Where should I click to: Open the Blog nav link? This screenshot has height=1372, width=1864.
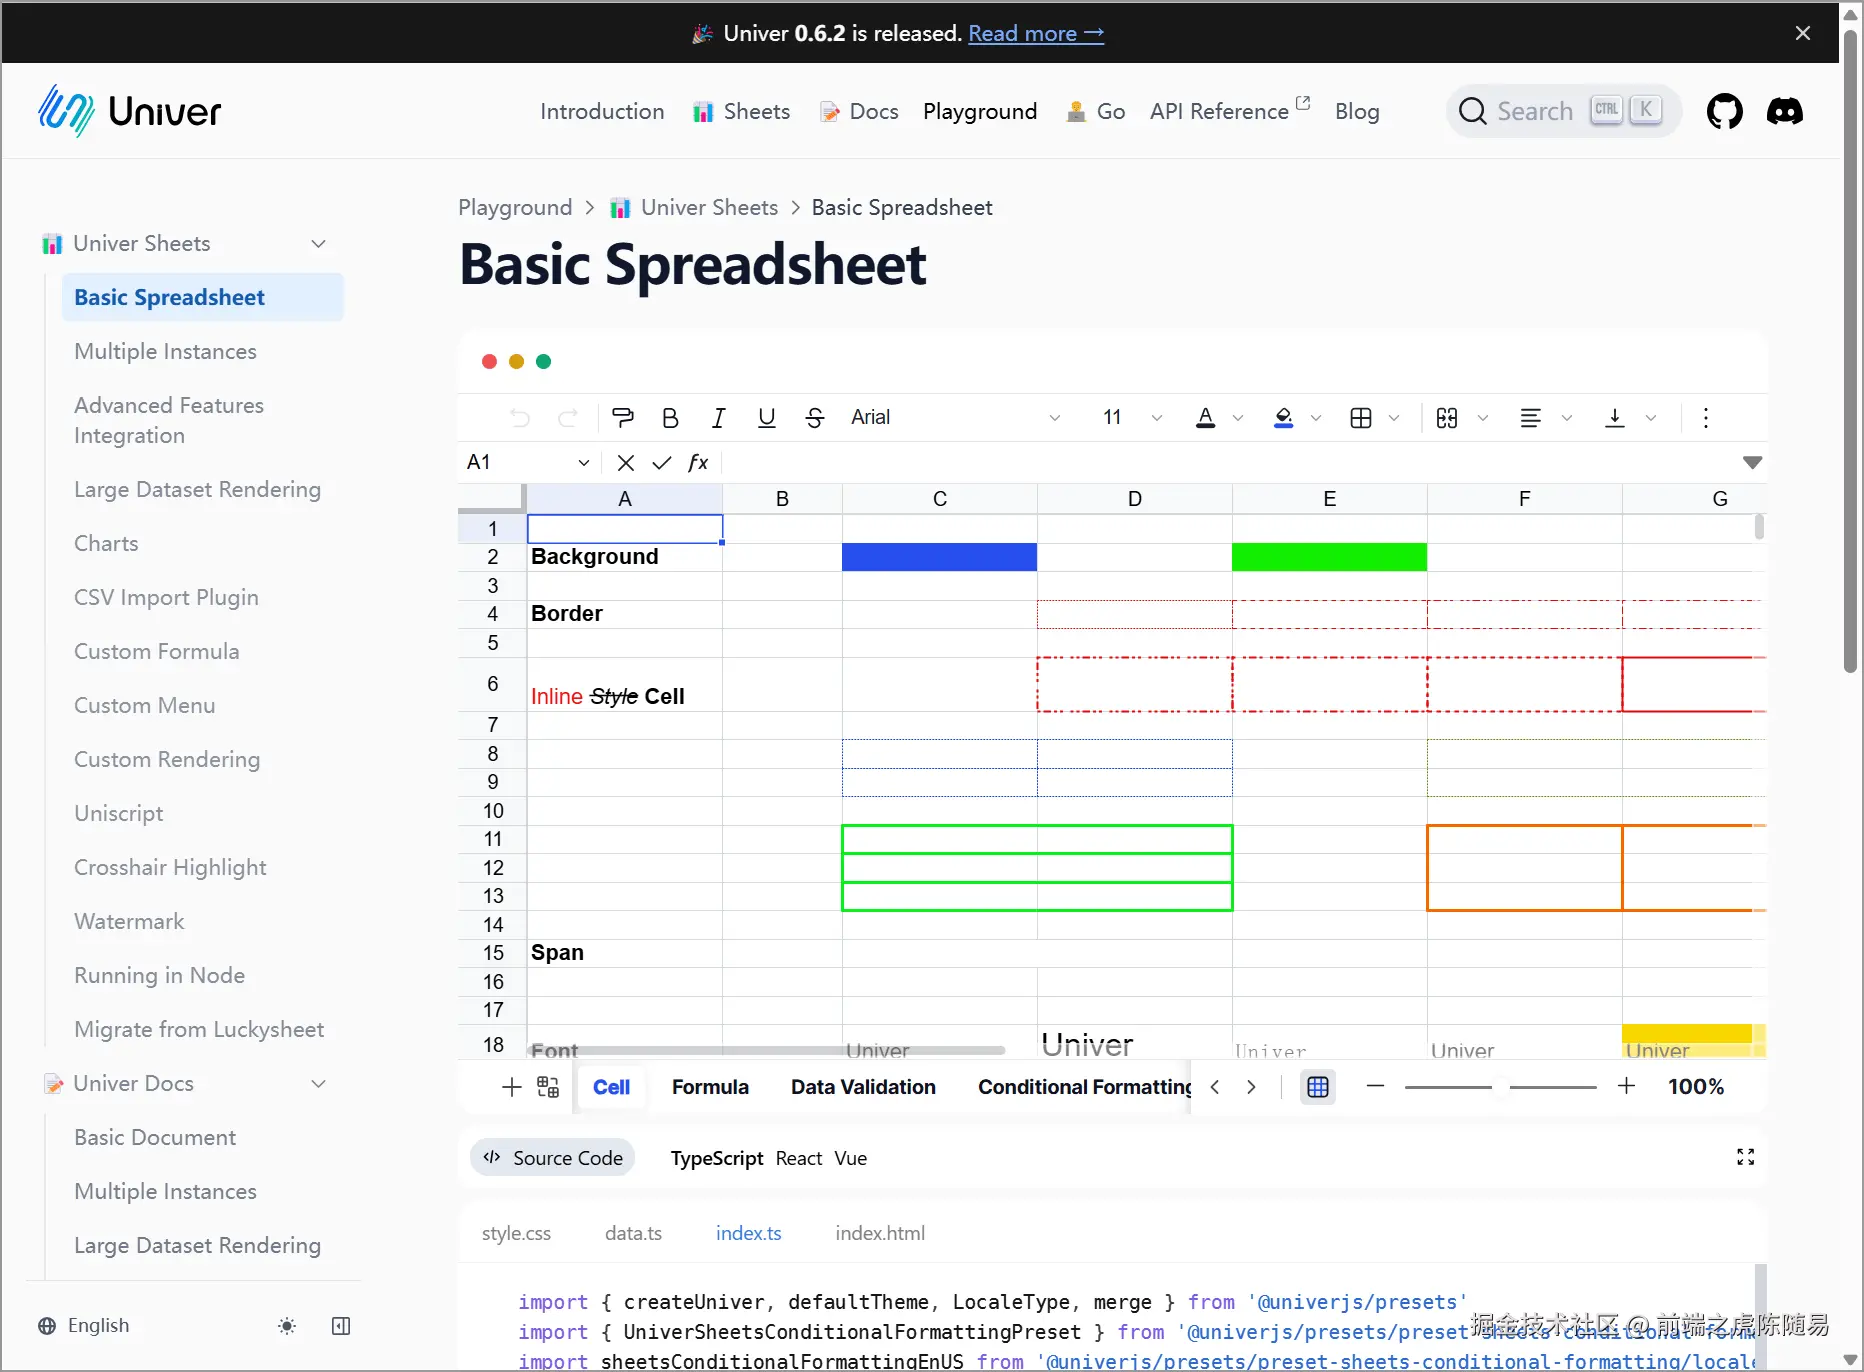[x=1357, y=111]
